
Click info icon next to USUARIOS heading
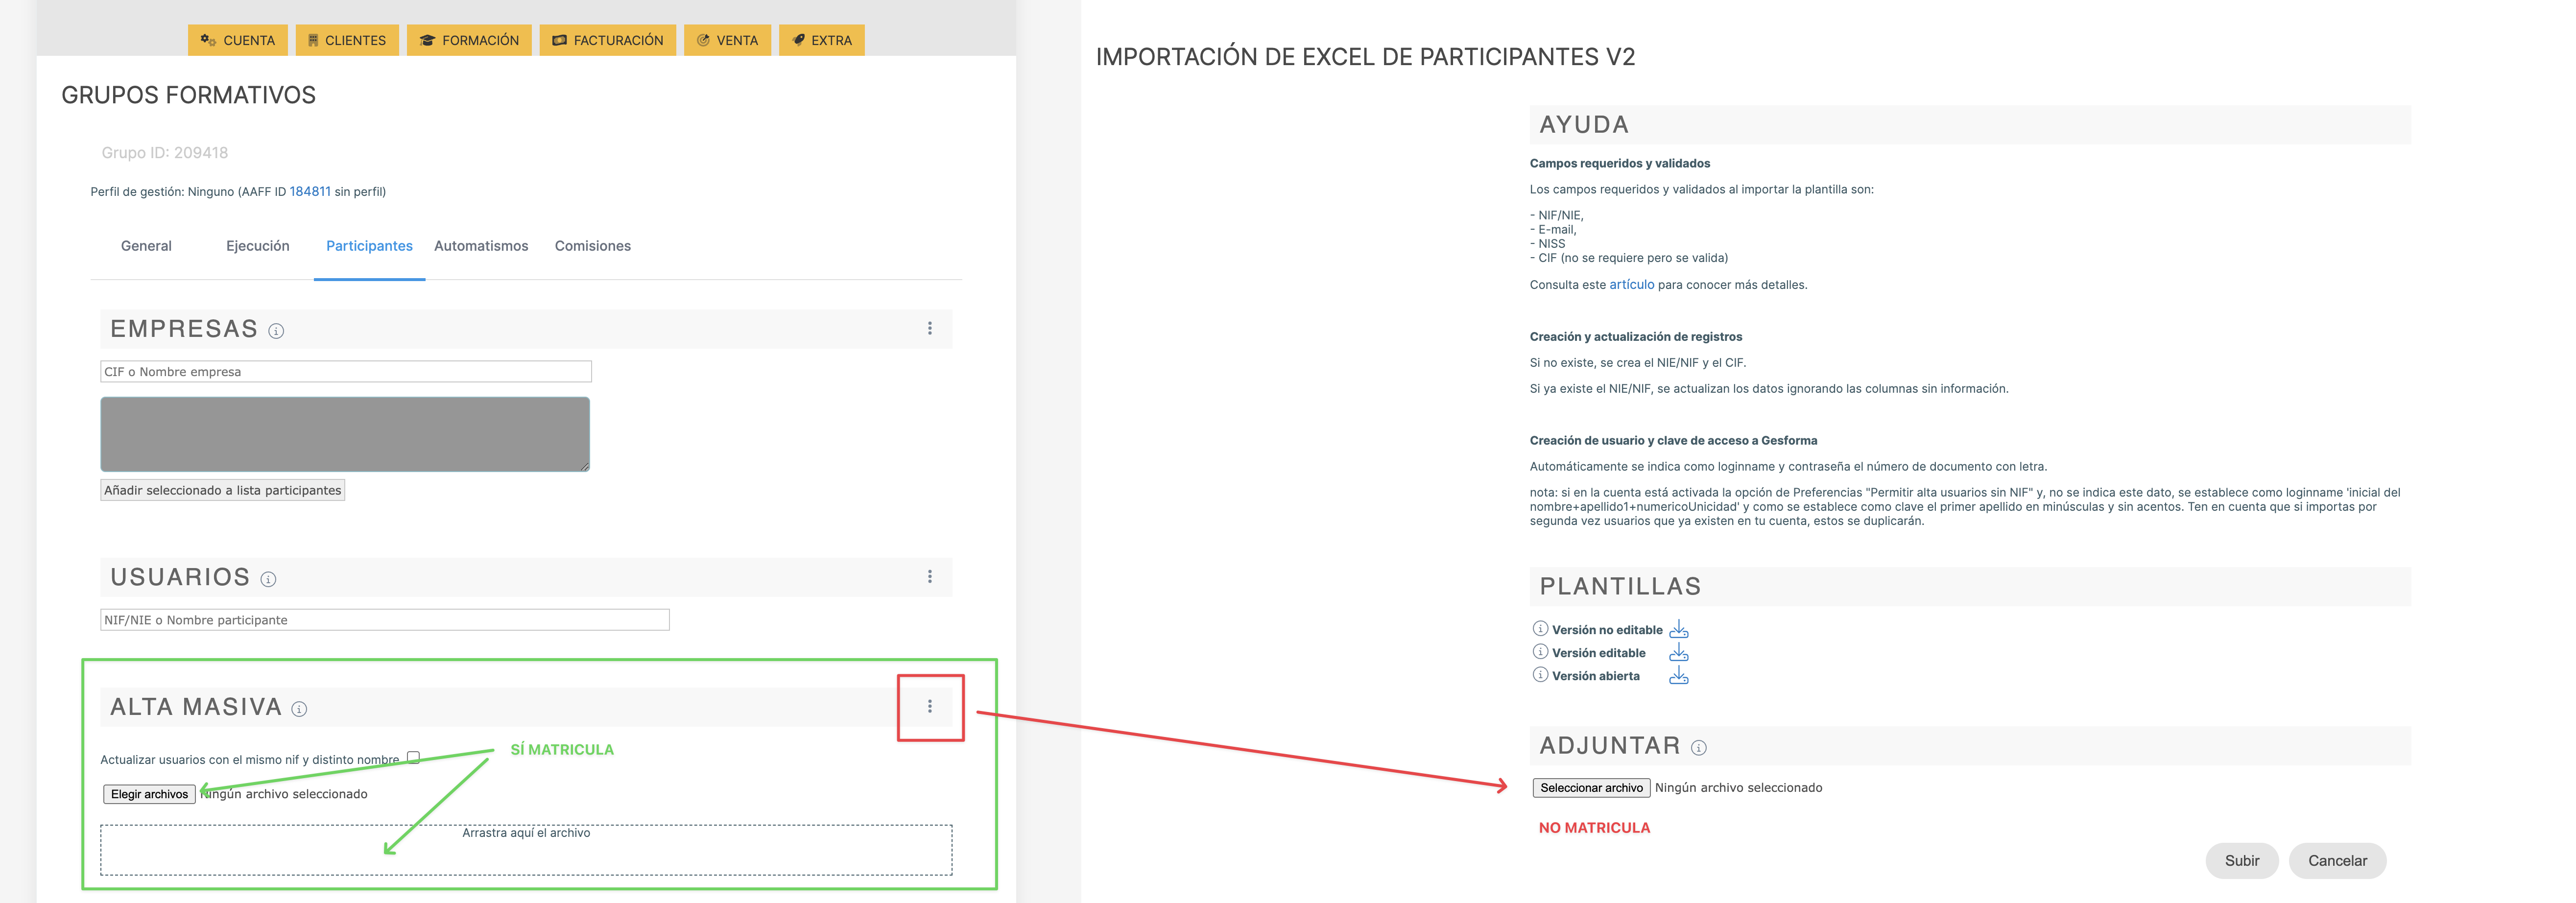tap(268, 579)
